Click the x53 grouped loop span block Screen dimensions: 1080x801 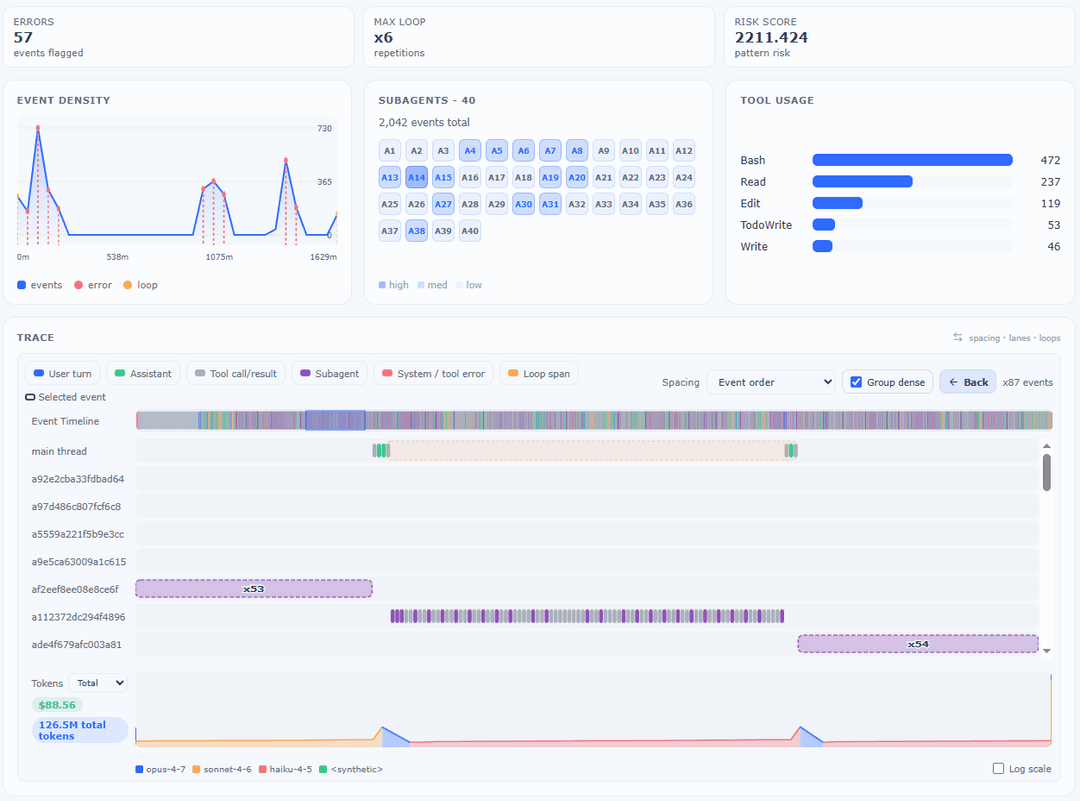coord(254,589)
